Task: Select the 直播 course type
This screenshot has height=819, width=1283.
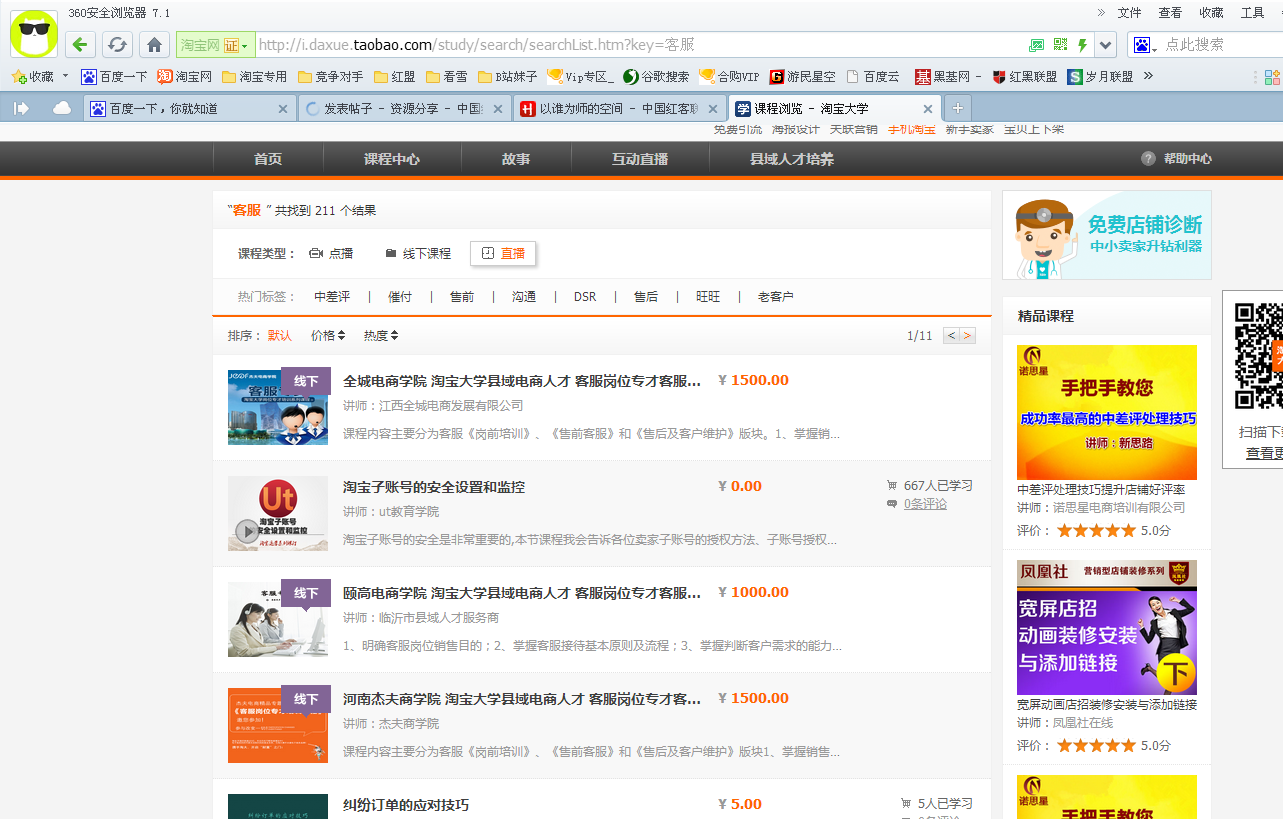Action: click(503, 254)
